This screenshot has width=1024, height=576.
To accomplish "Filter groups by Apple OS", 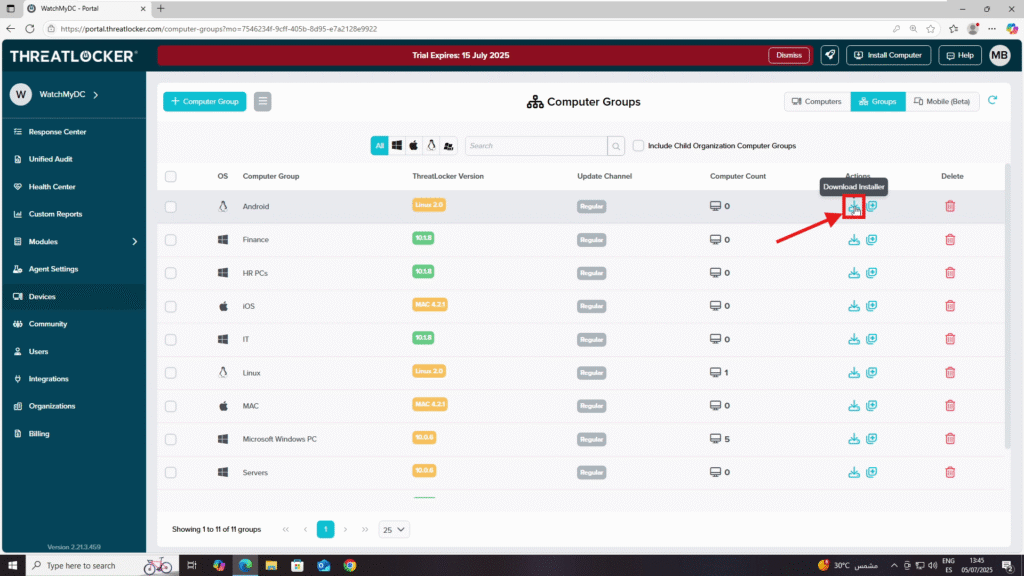I will coord(413,146).
